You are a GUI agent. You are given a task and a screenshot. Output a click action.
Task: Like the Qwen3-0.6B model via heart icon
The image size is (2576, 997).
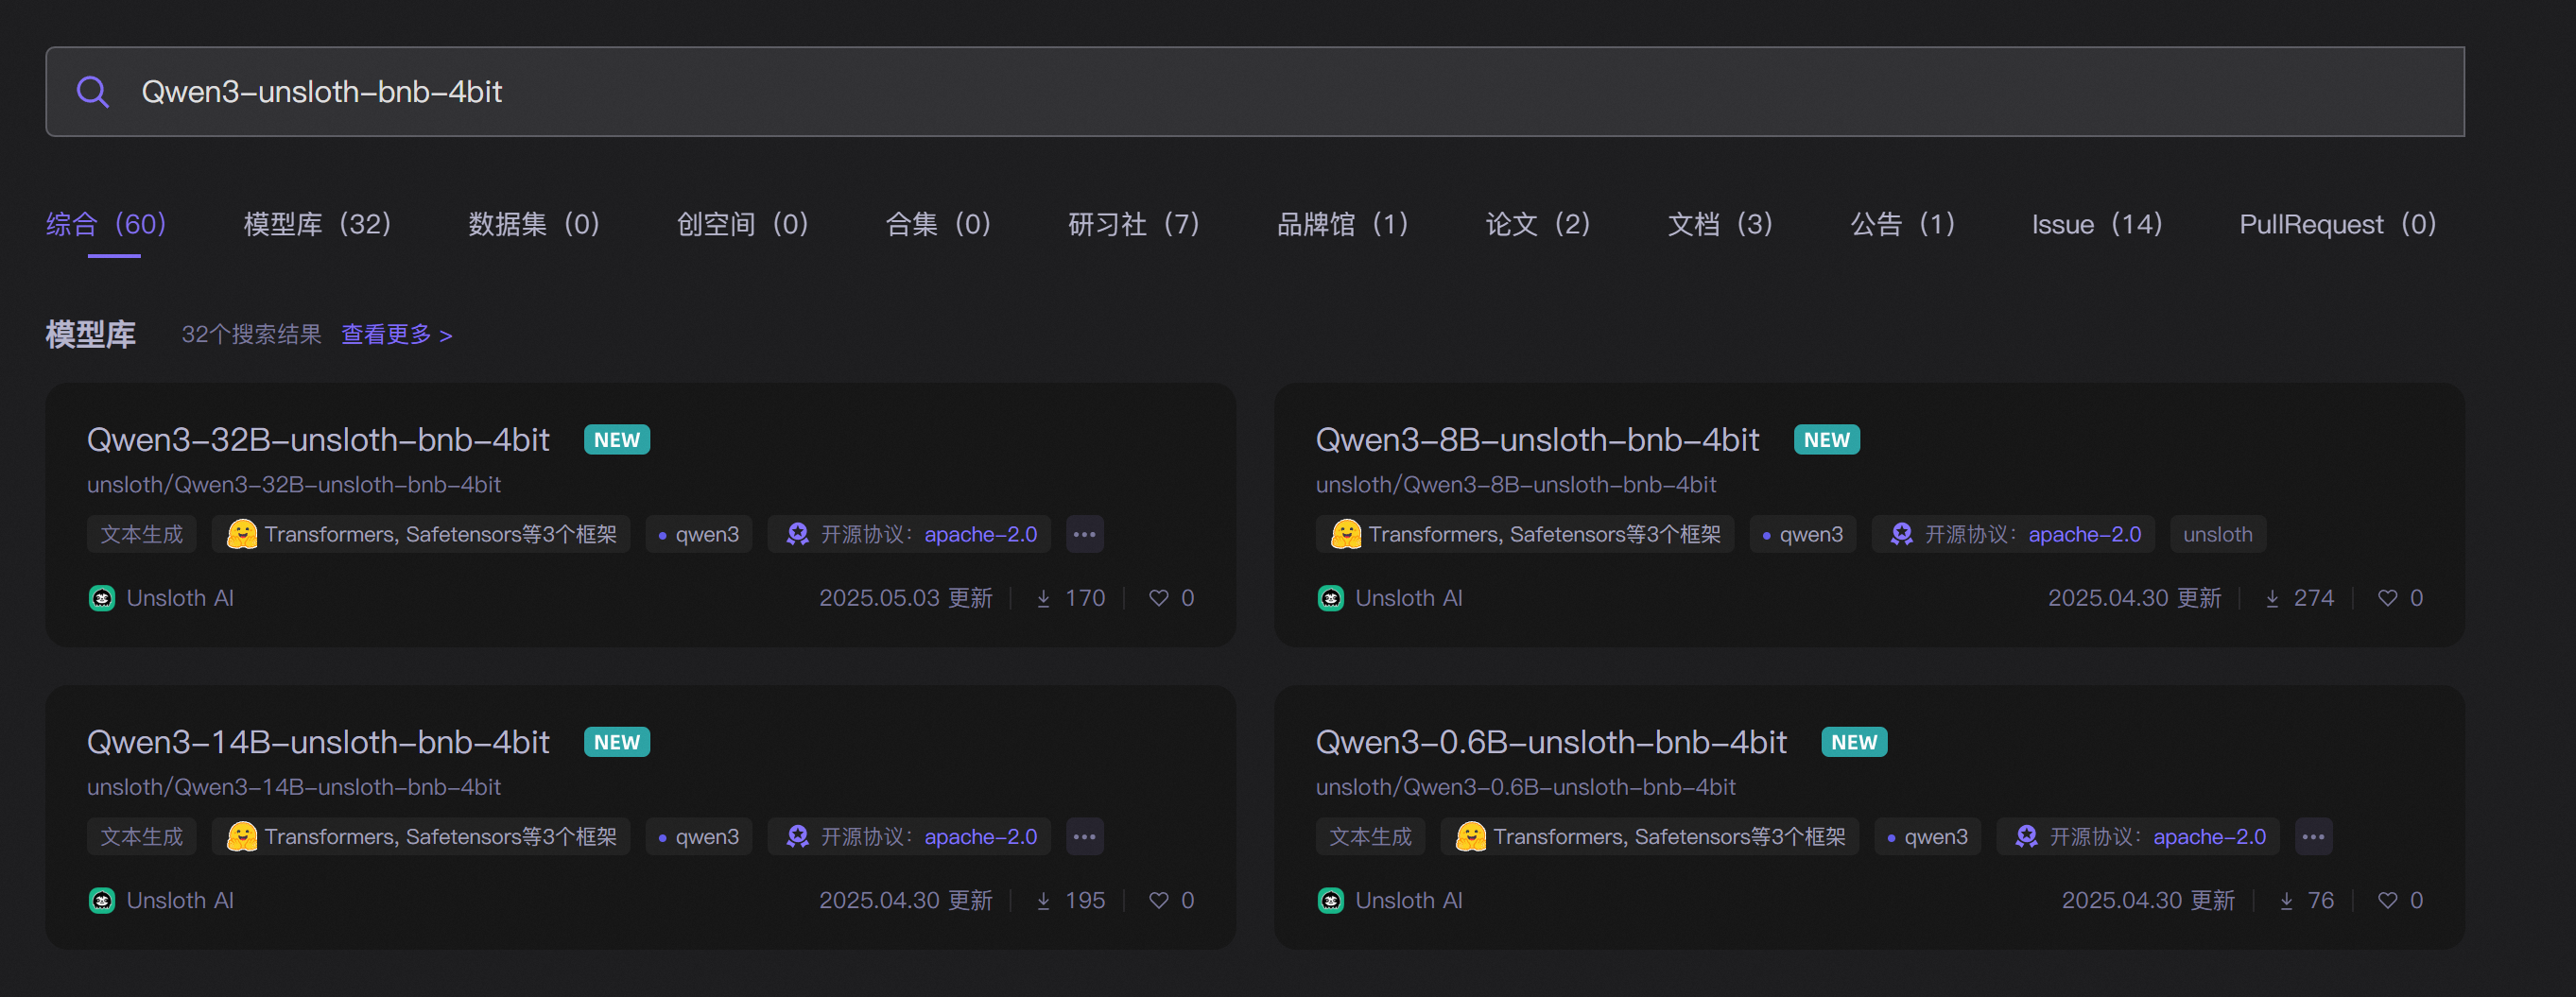(x=2388, y=901)
